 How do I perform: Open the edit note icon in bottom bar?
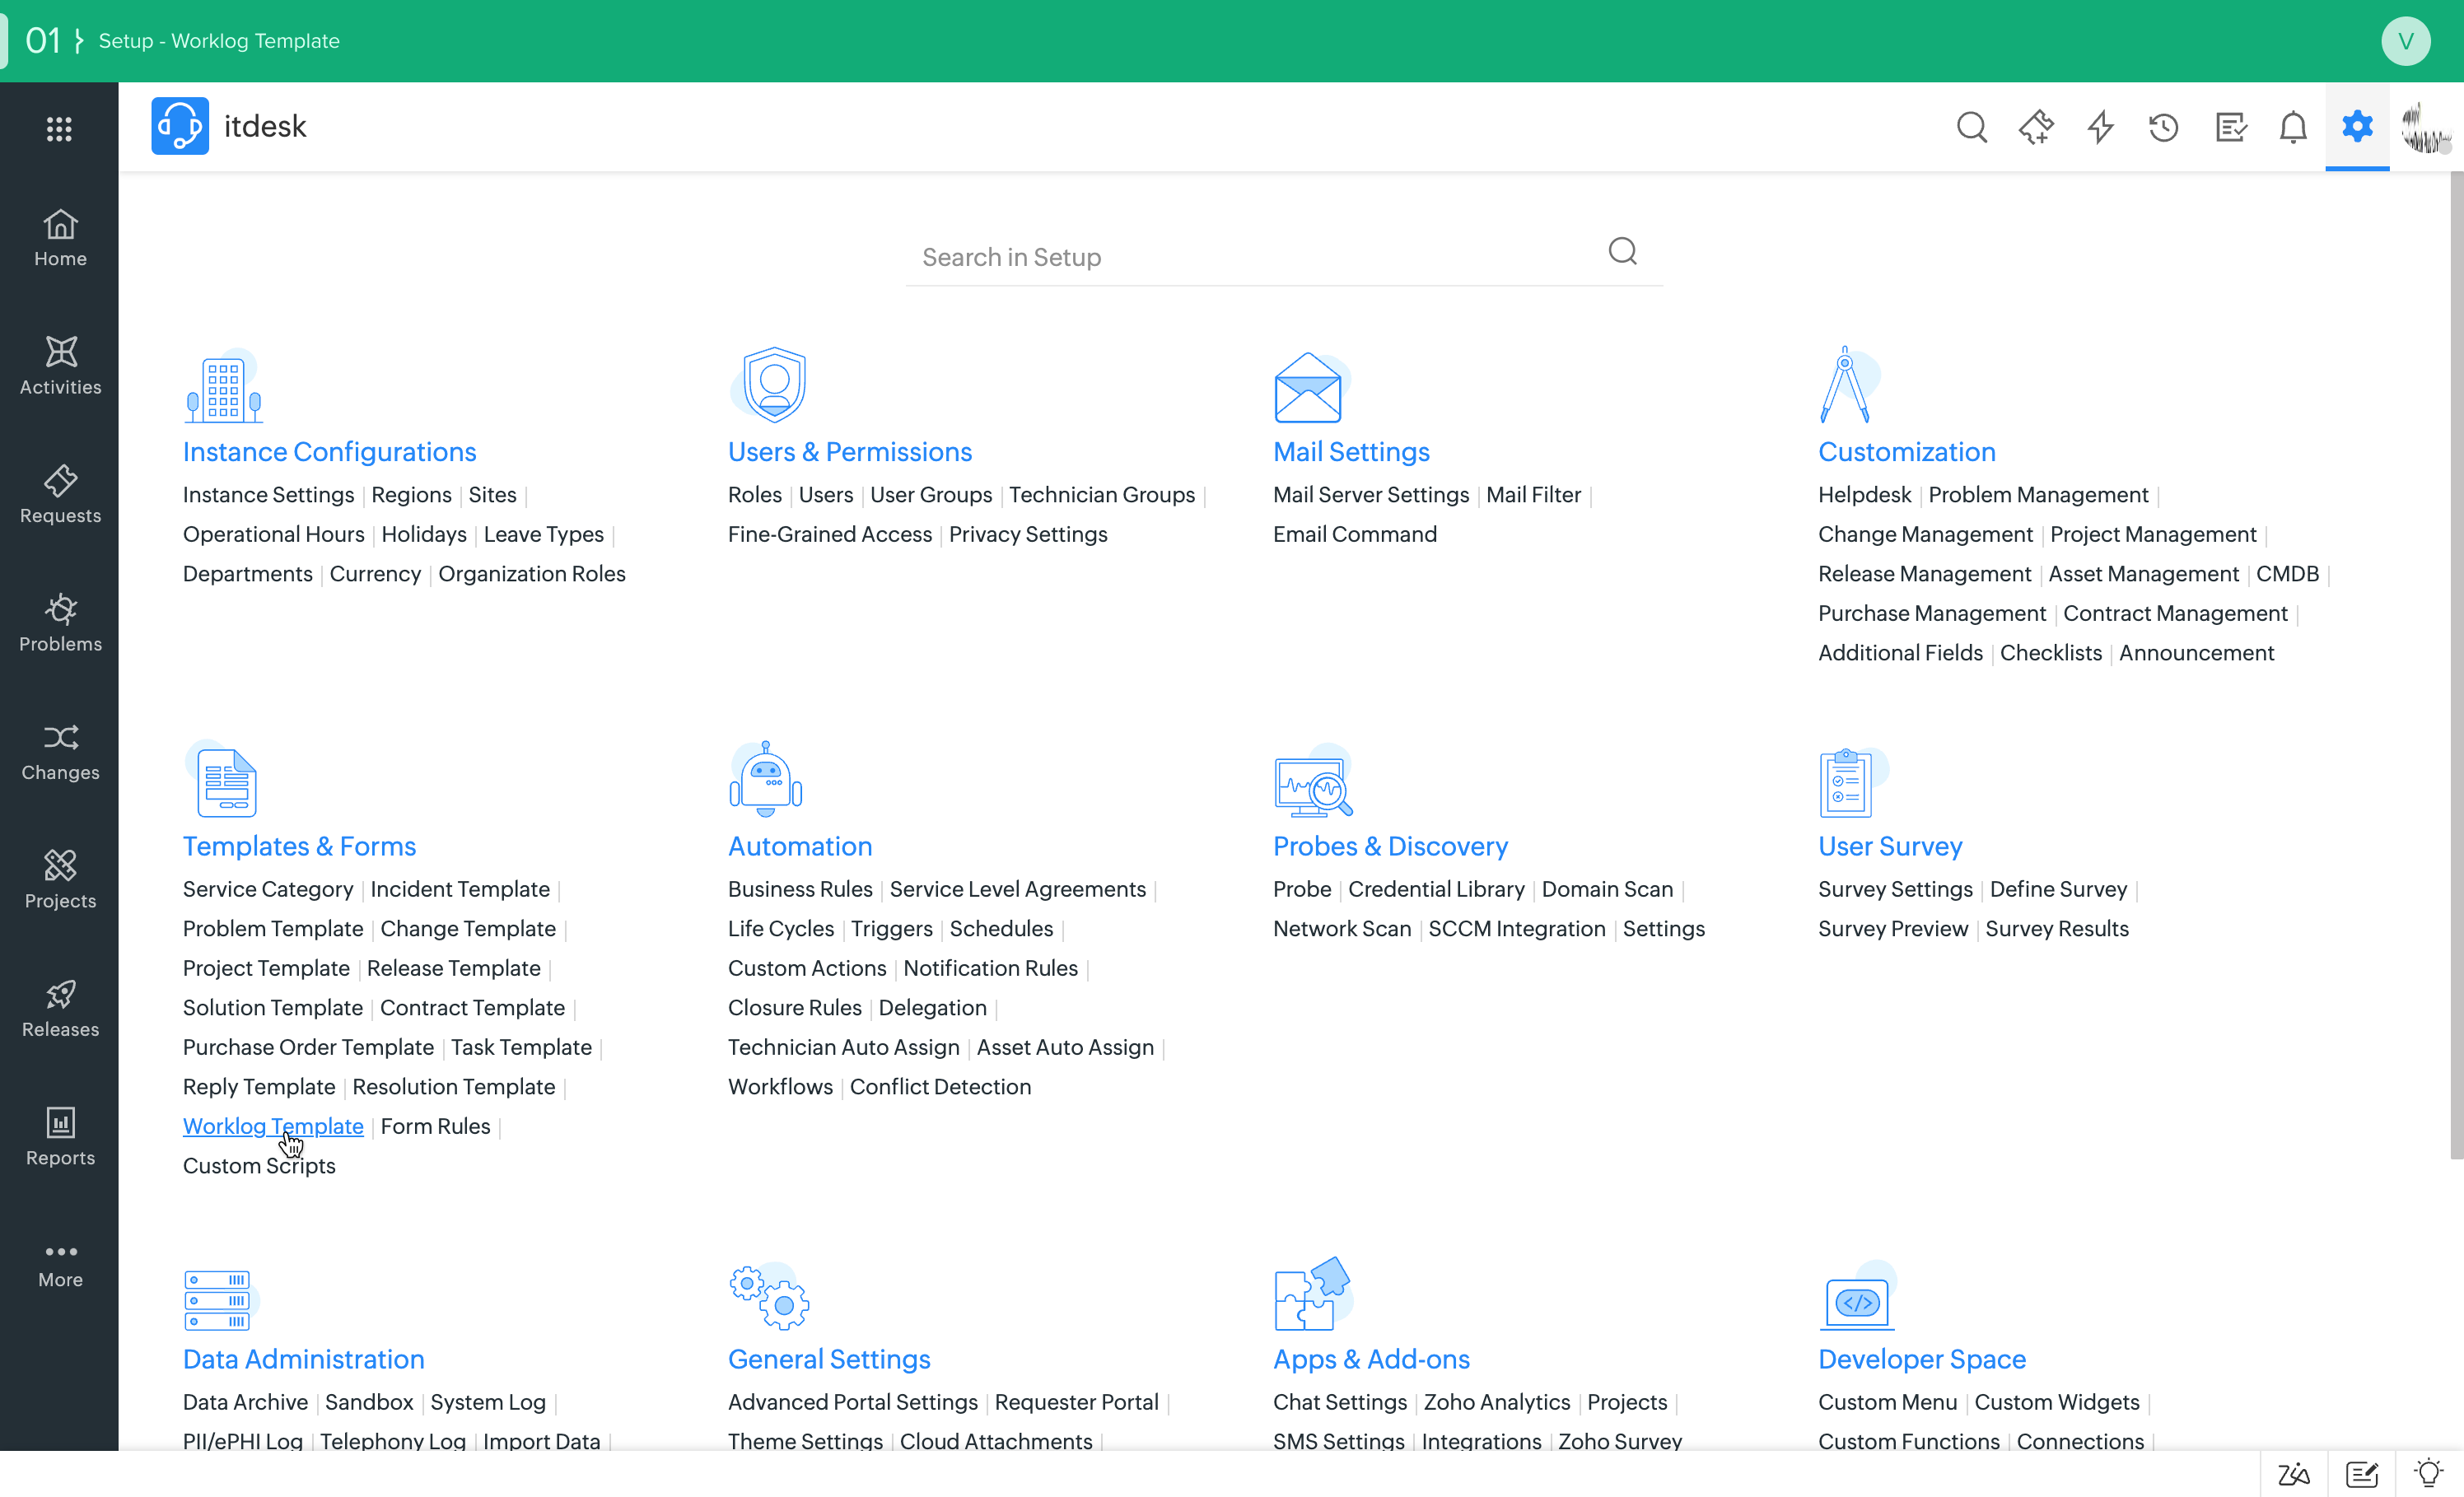(x=2362, y=1474)
